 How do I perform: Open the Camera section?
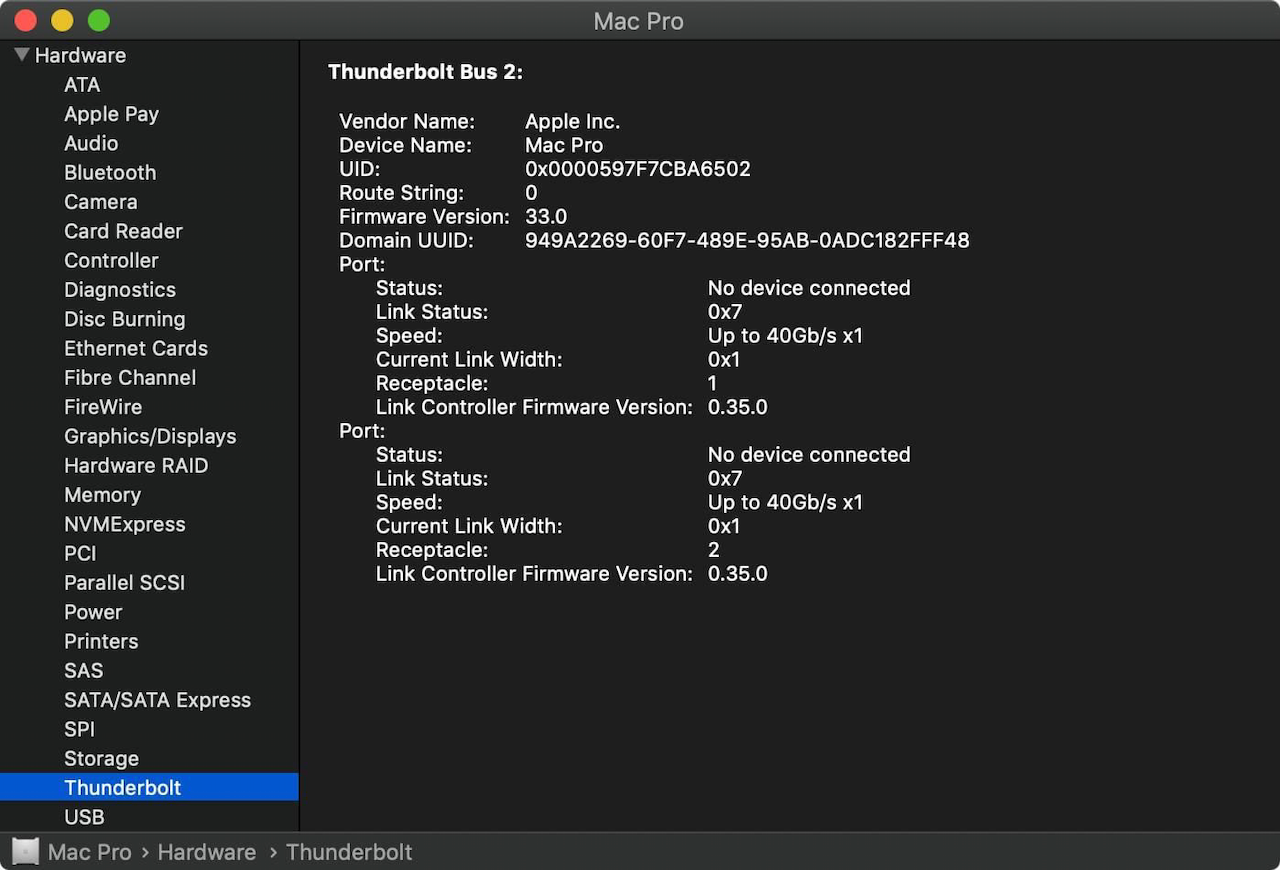100,202
